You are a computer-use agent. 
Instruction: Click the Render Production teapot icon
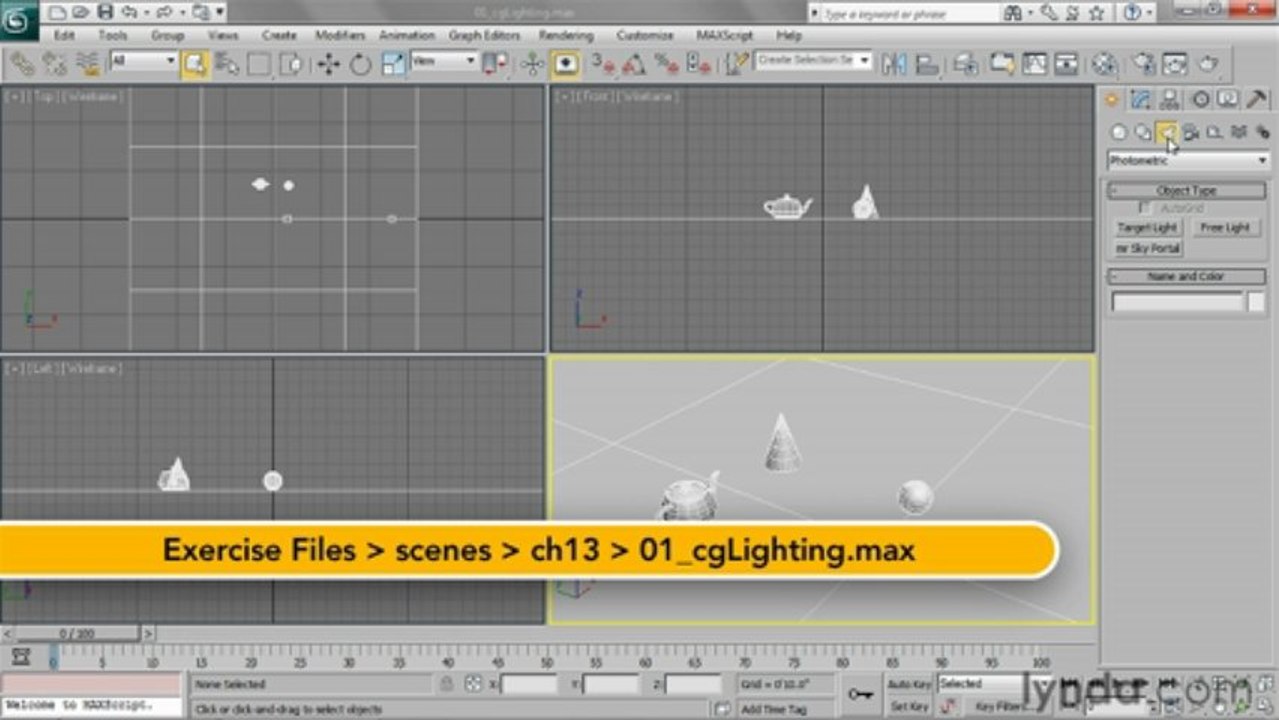(x=1209, y=64)
